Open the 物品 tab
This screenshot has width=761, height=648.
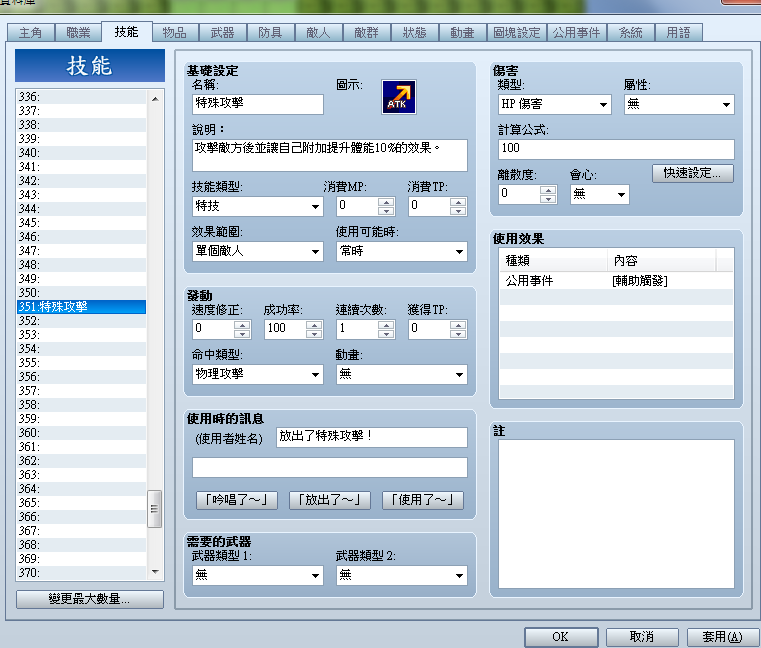pyautogui.click(x=175, y=33)
